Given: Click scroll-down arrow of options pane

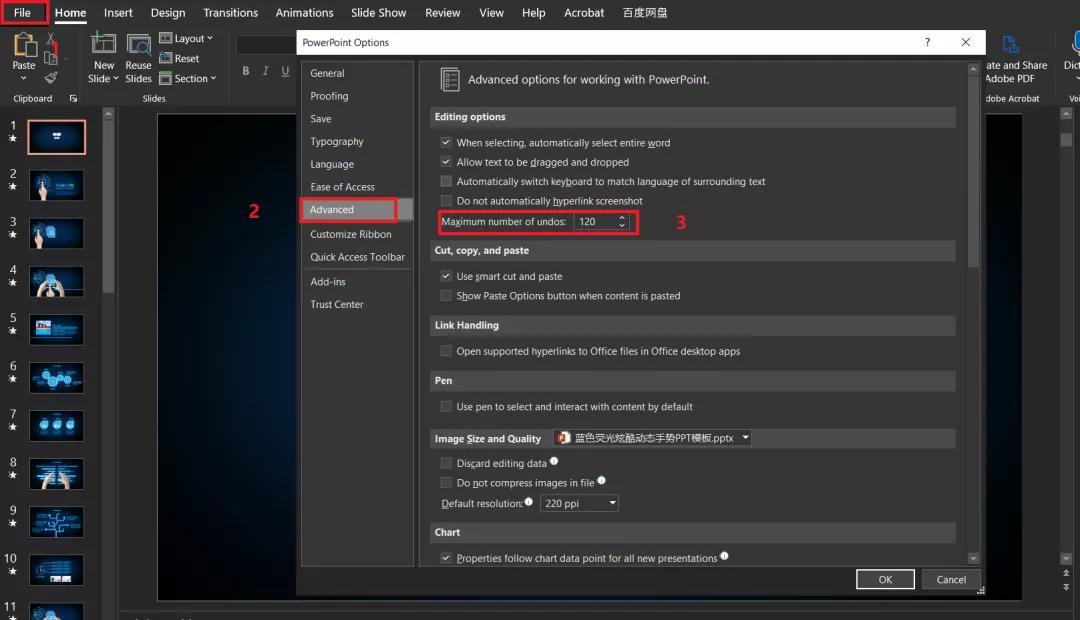Looking at the screenshot, I should [x=973, y=559].
